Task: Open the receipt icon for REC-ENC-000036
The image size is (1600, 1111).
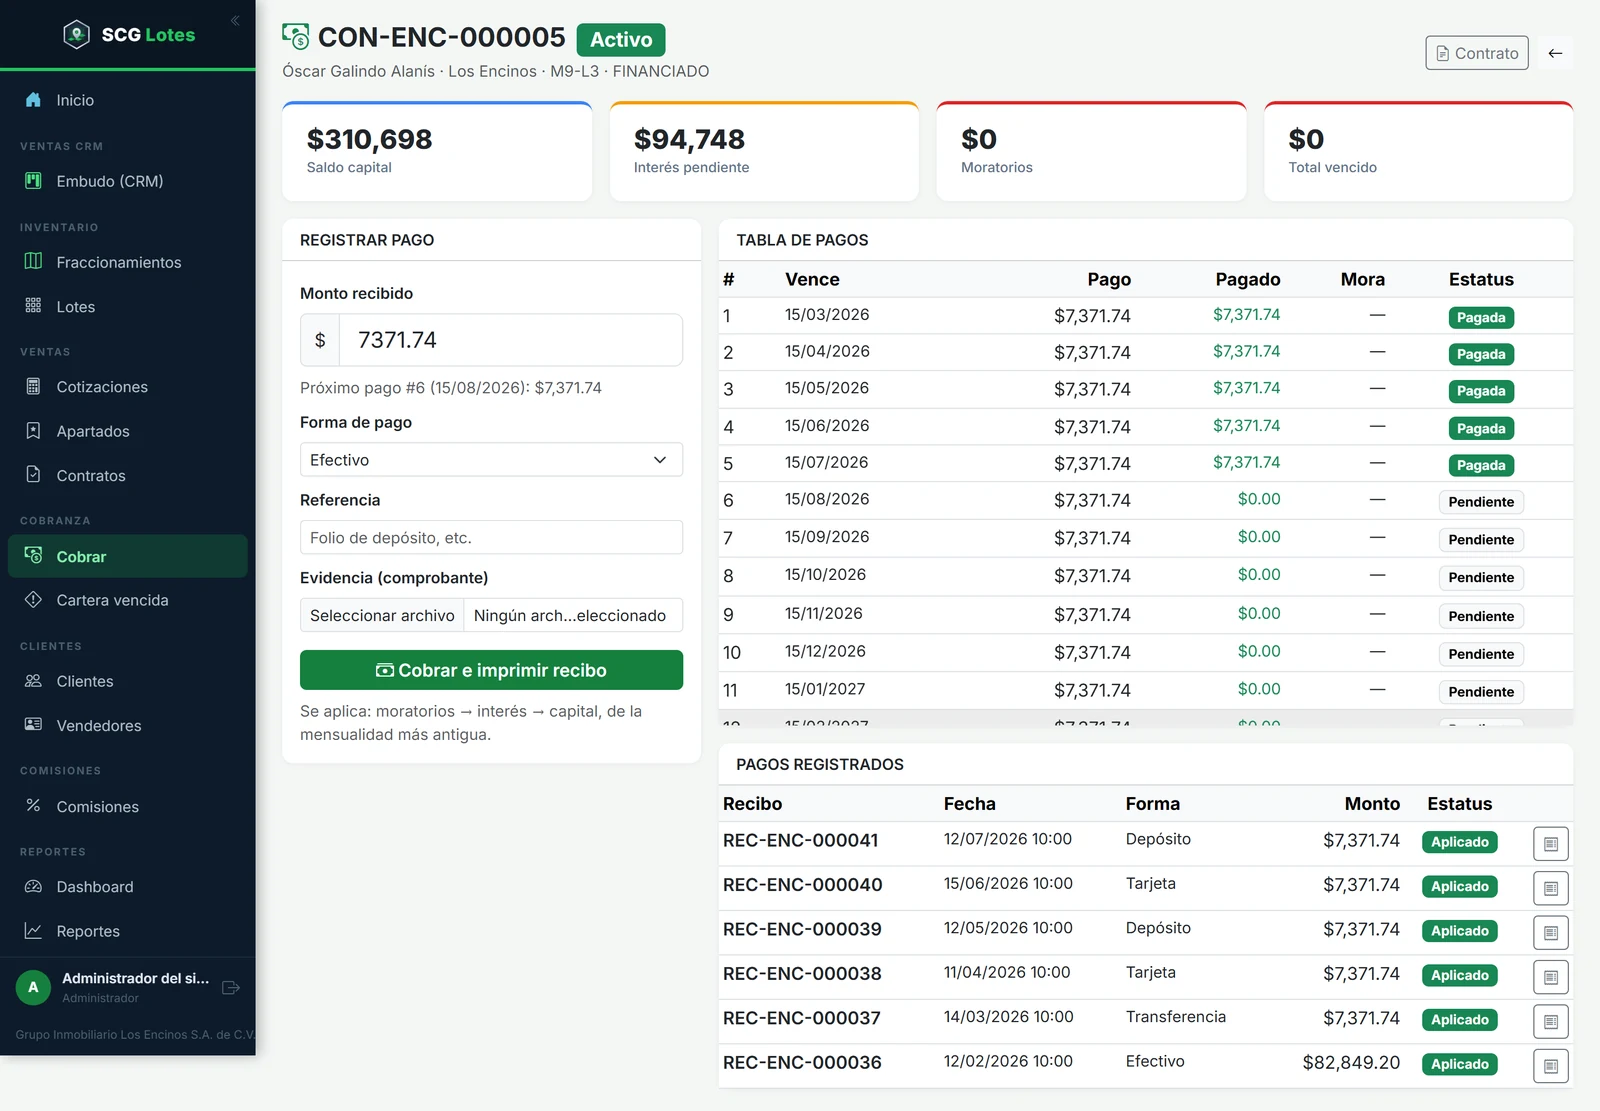Action: tap(1550, 1066)
